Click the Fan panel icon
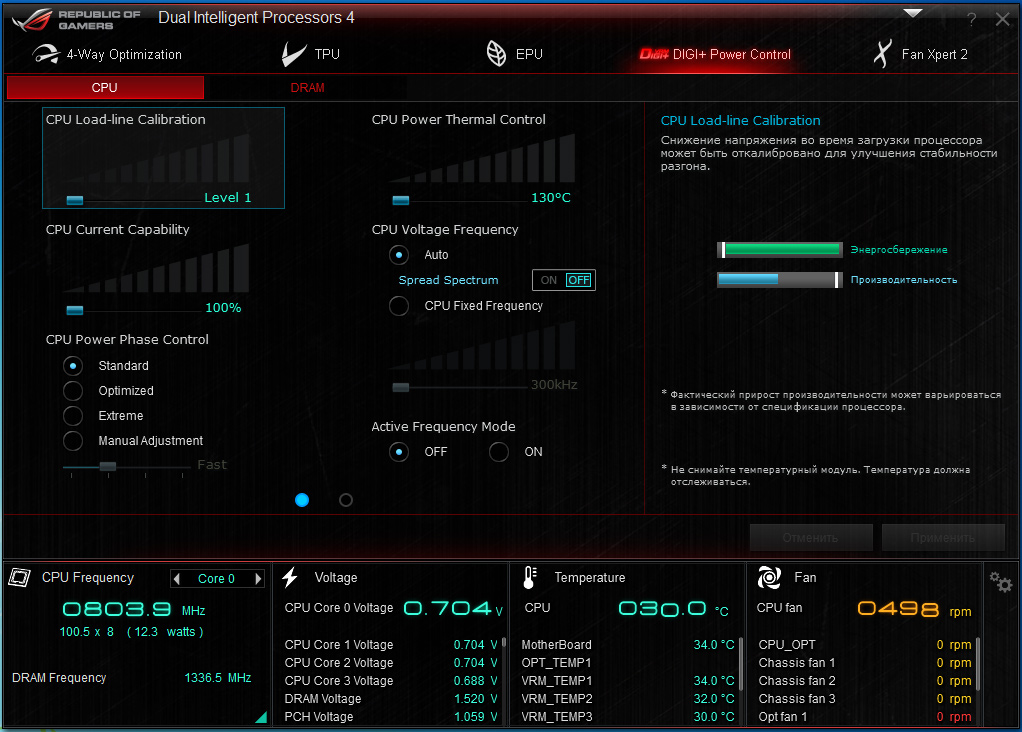Viewport: 1022px width, 732px height. pyautogui.click(x=769, y=577)
